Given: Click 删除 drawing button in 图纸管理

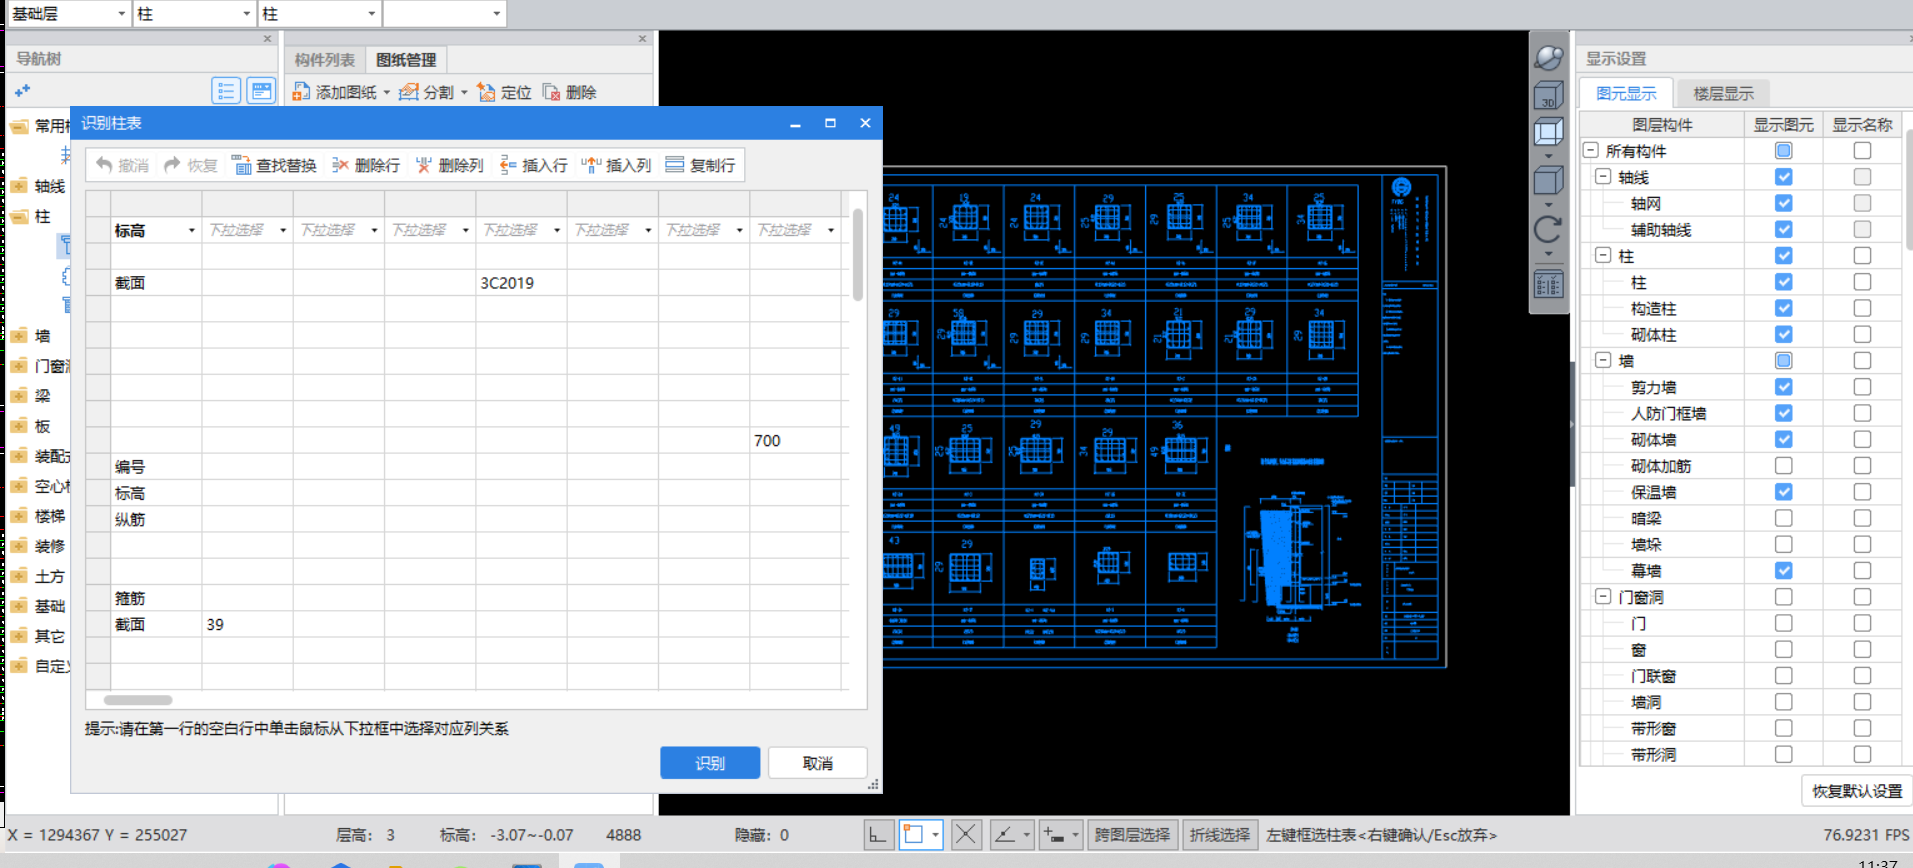Looking at the screenshot, I should [x=570, y=92].
